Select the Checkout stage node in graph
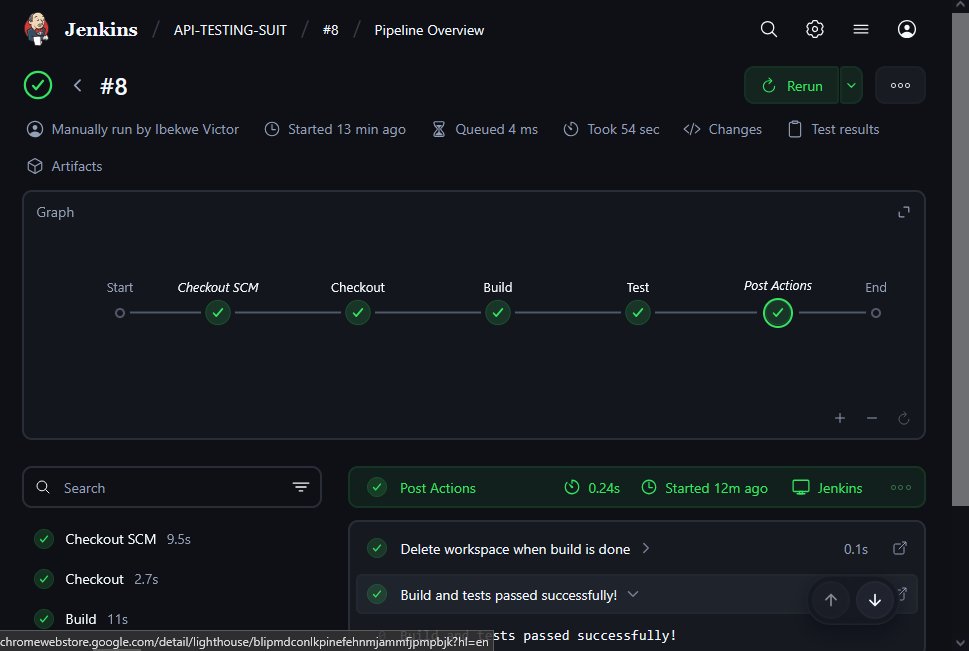This screenshot has width=969, height=651. (358, 313)
